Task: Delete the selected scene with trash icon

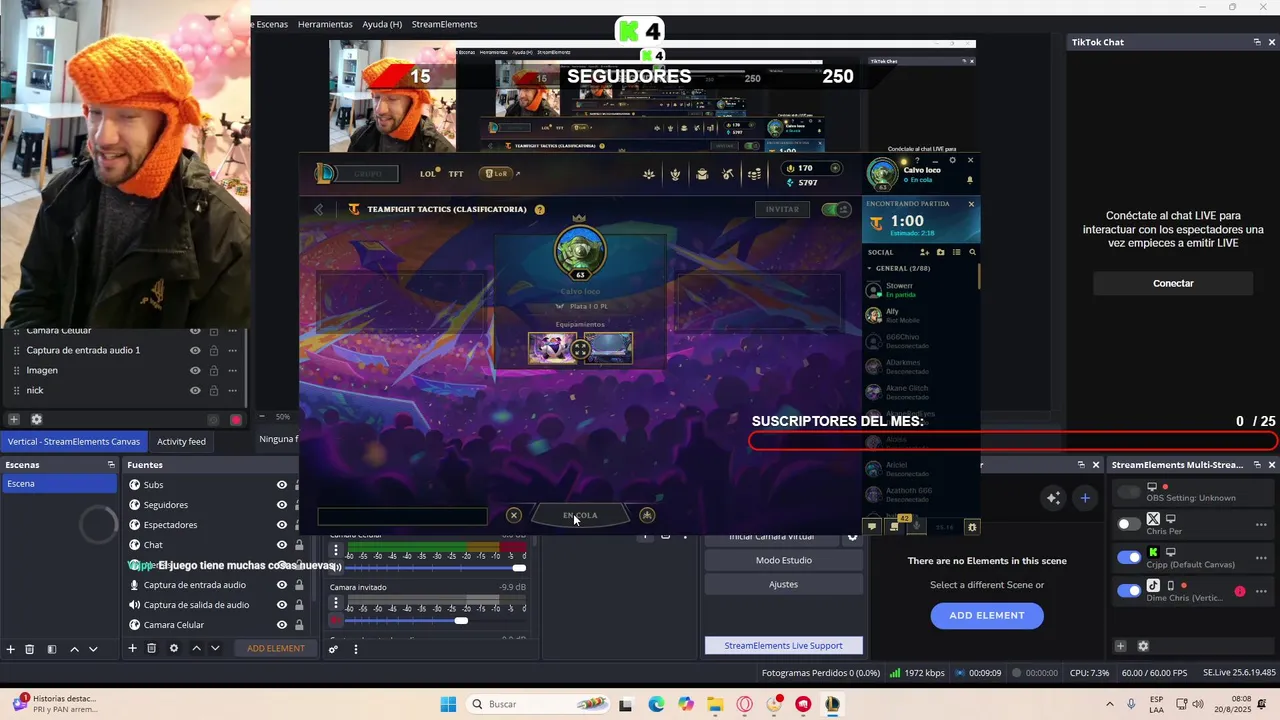Action: (30, 649)
